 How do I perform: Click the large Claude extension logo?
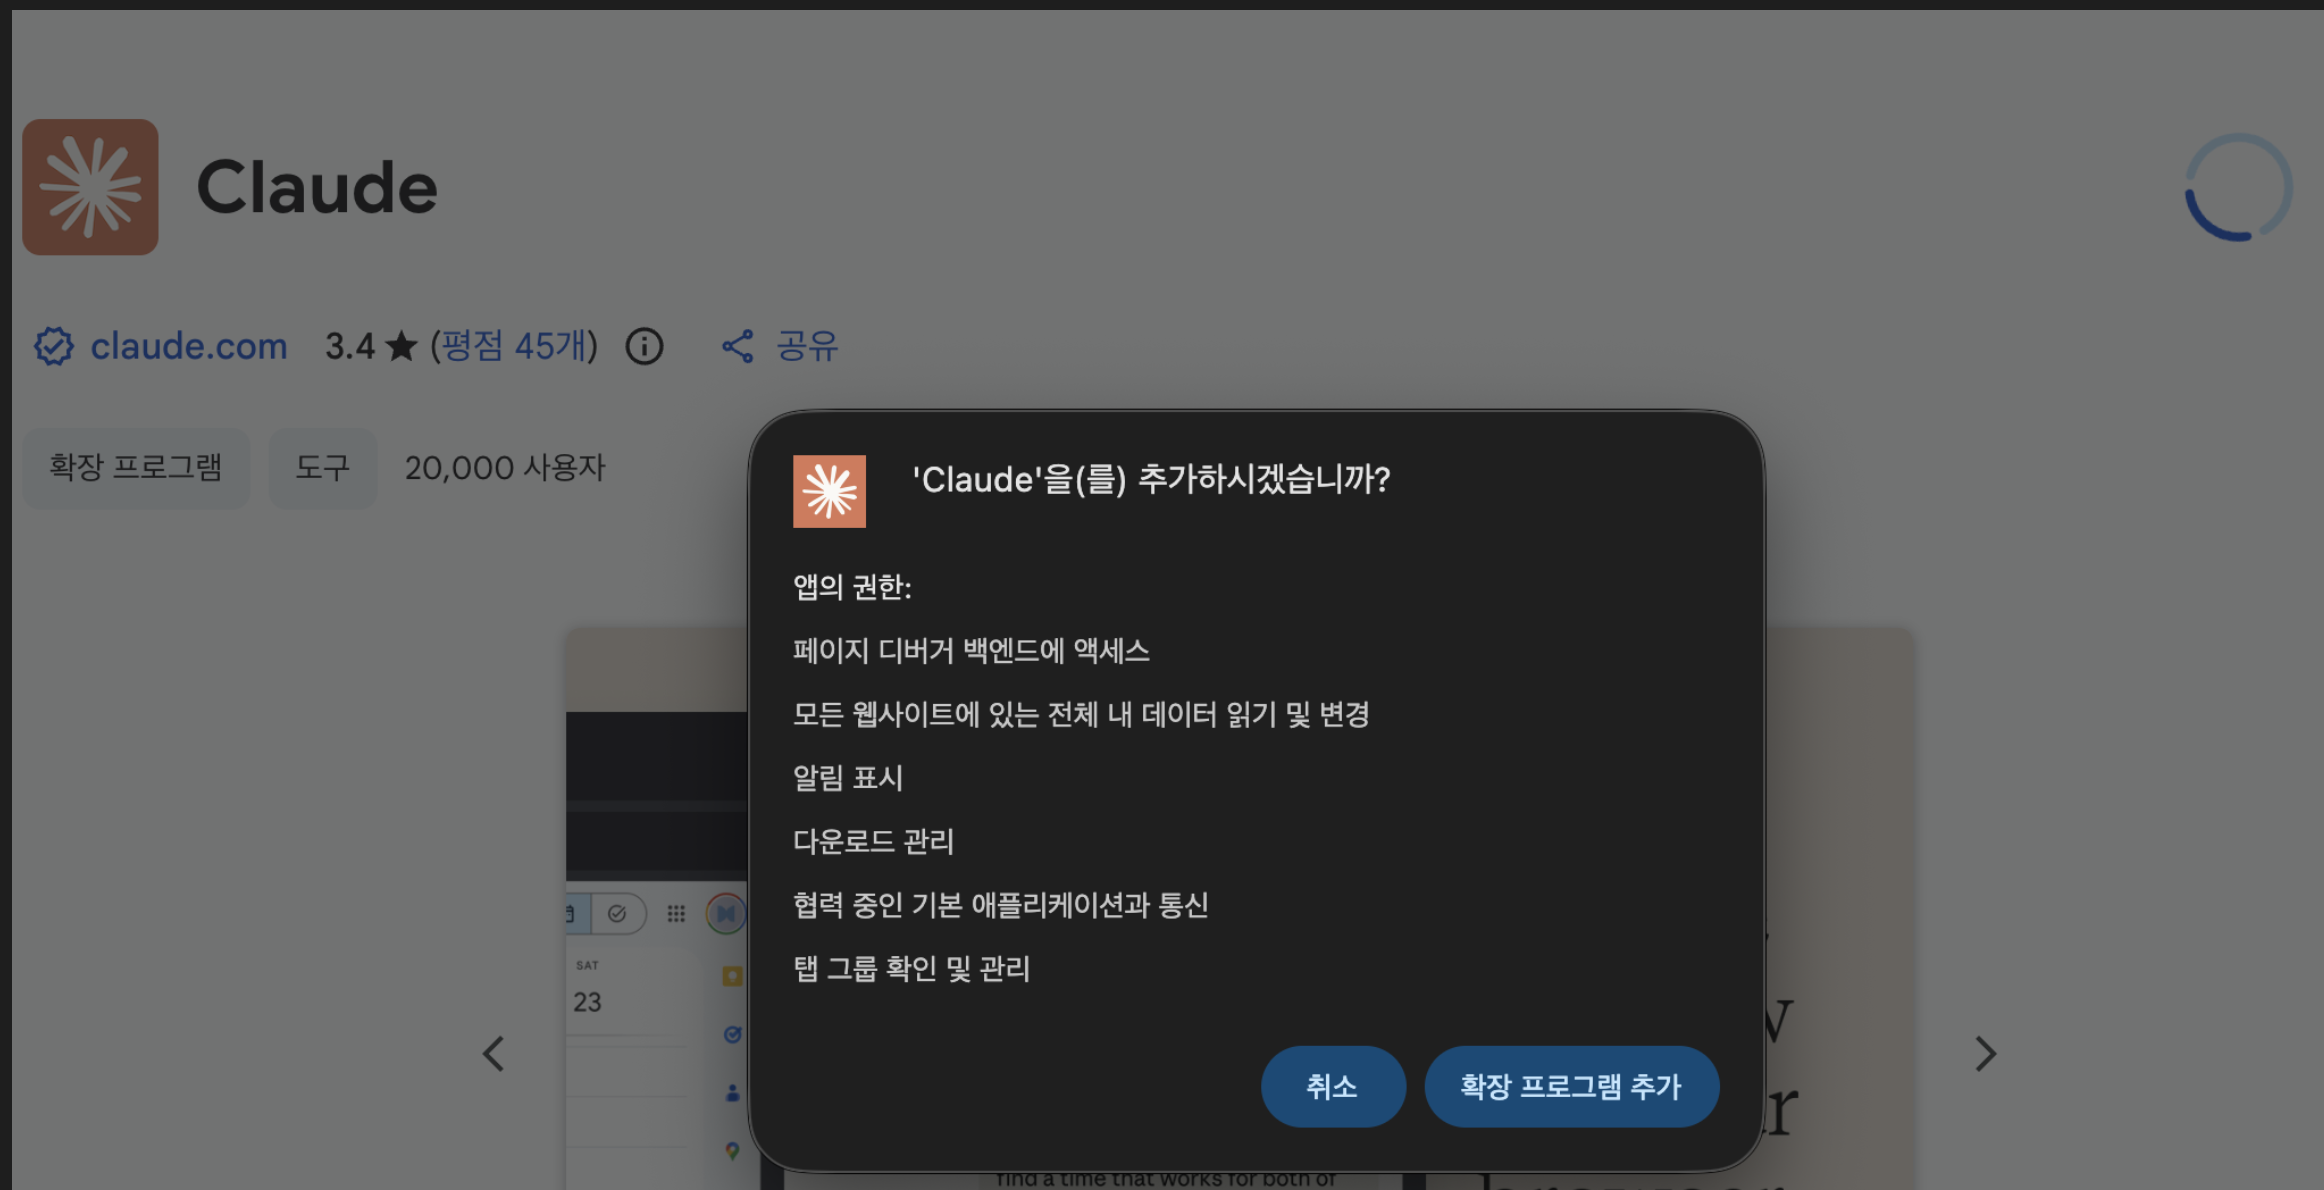[x=90, y=187]
